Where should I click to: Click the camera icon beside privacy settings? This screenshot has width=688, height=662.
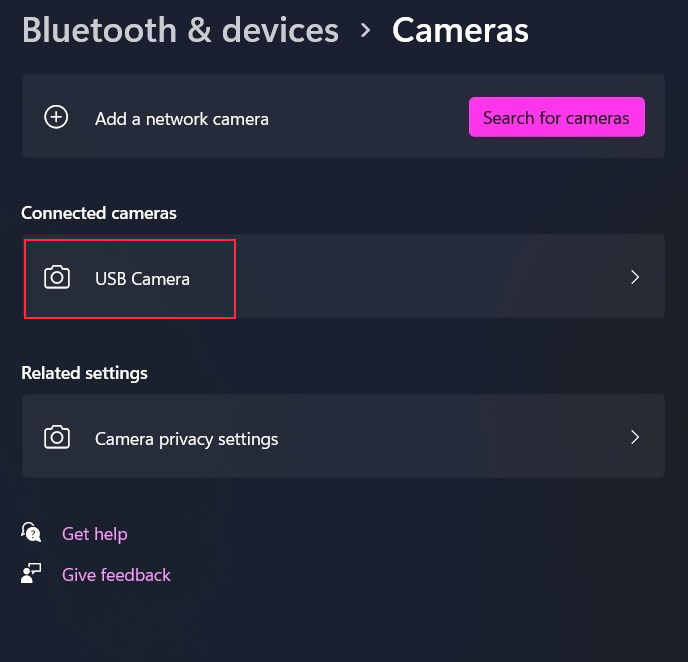coord(57,437)
